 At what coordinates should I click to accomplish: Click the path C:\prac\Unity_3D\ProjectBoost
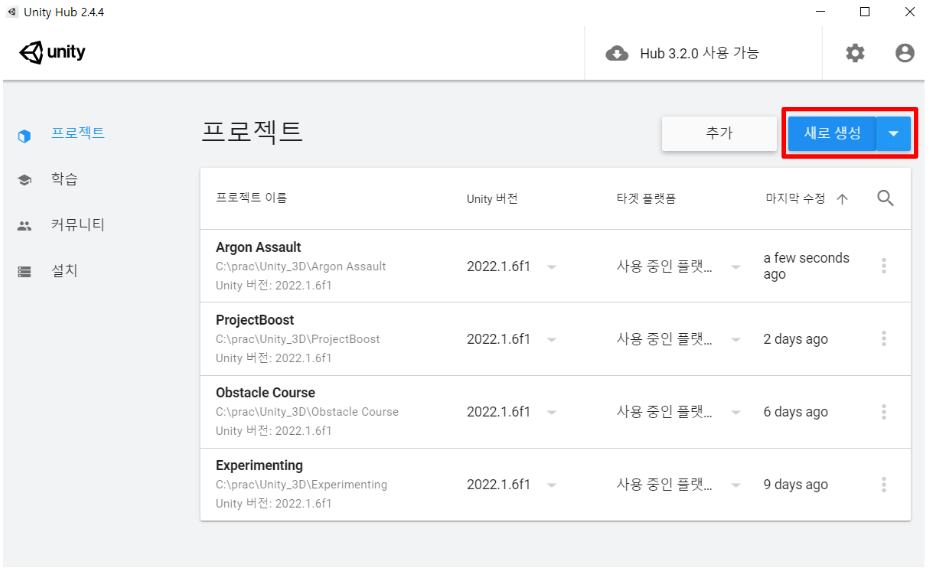[x=297, y=339]
